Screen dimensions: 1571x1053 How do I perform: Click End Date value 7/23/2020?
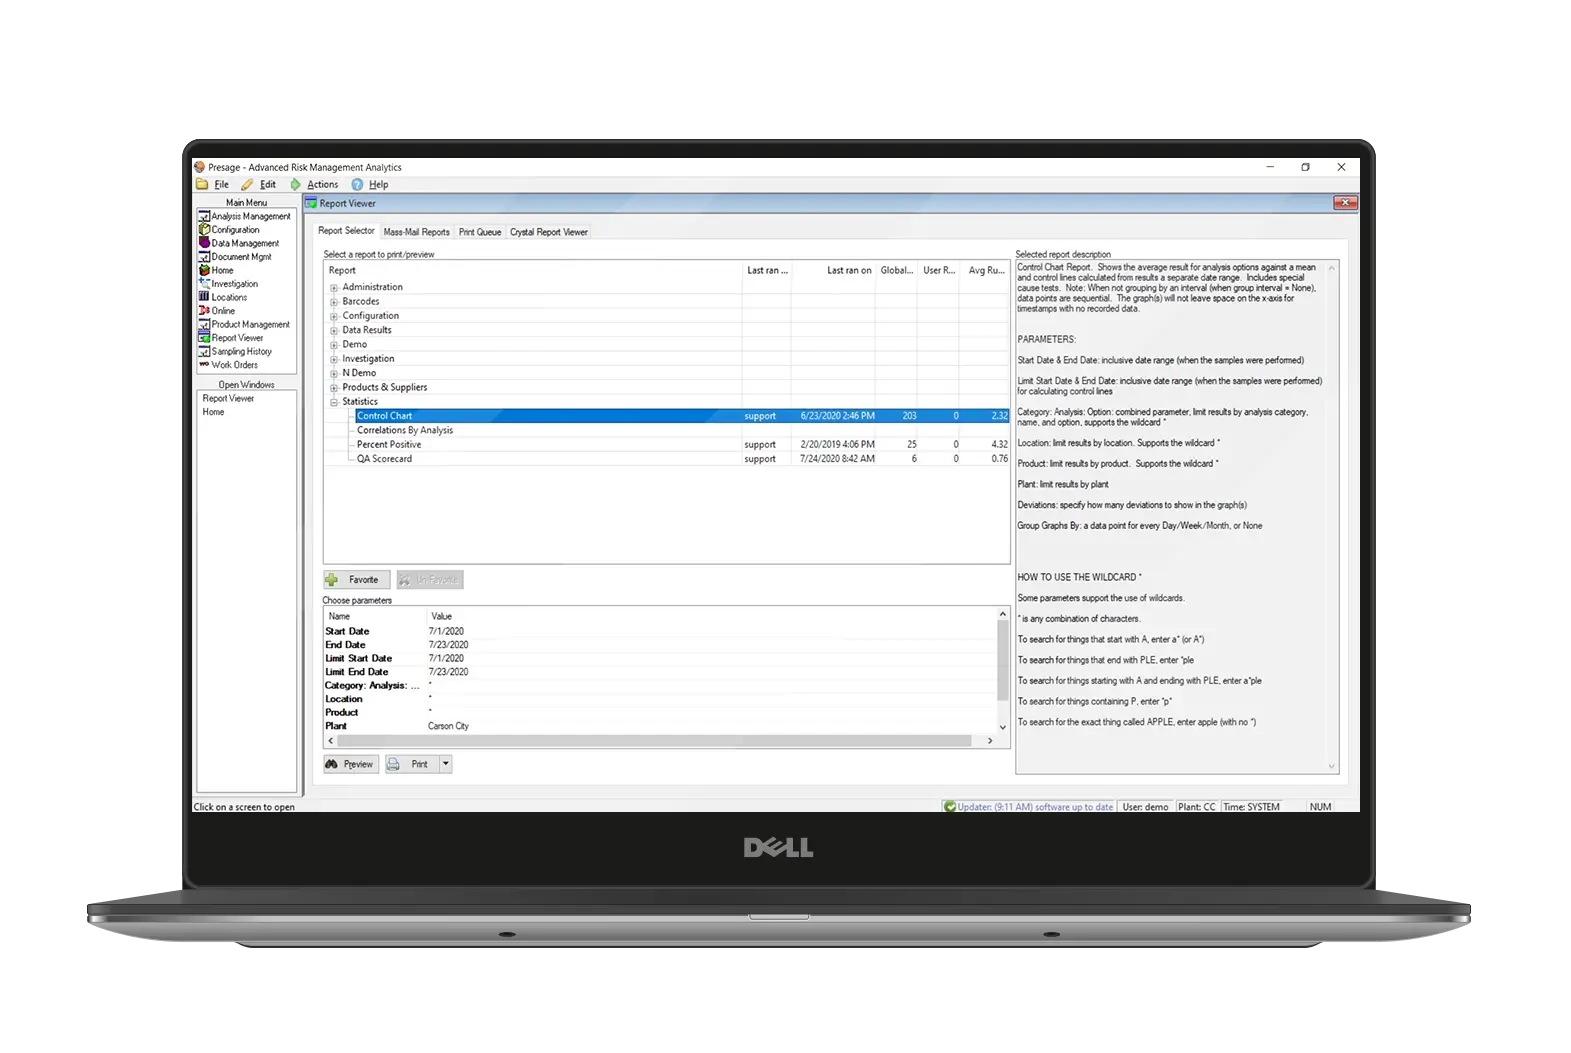(x=448, y=645)
